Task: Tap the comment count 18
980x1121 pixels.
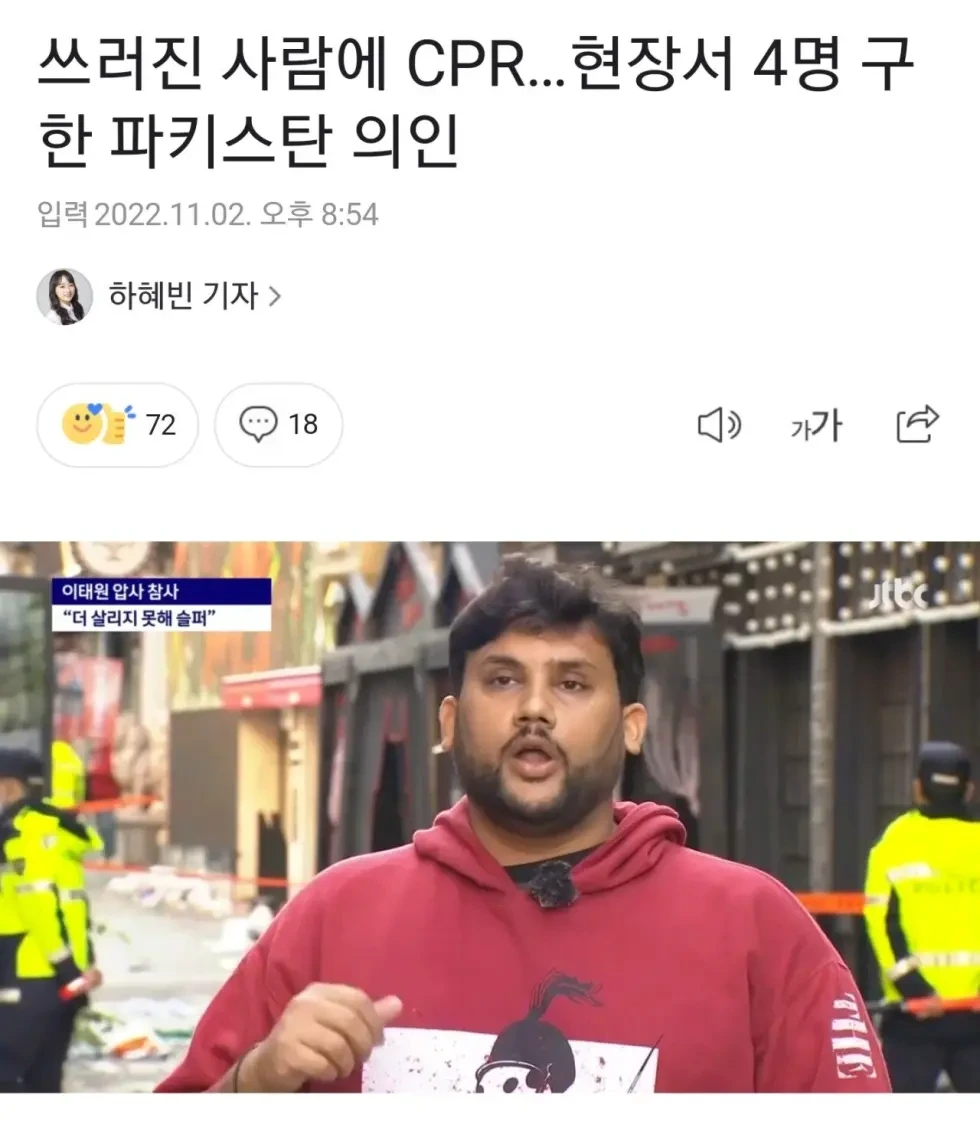Action: coord(303,425)
